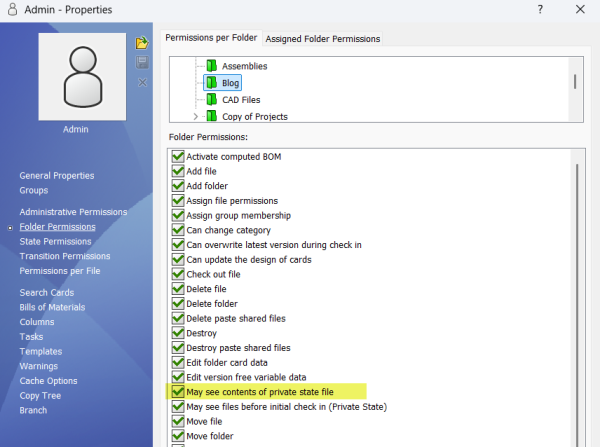This screenshot has height=447, width=600.
Task: Open Columns settings
Action: pyautogui.click(x=37, y=322)
